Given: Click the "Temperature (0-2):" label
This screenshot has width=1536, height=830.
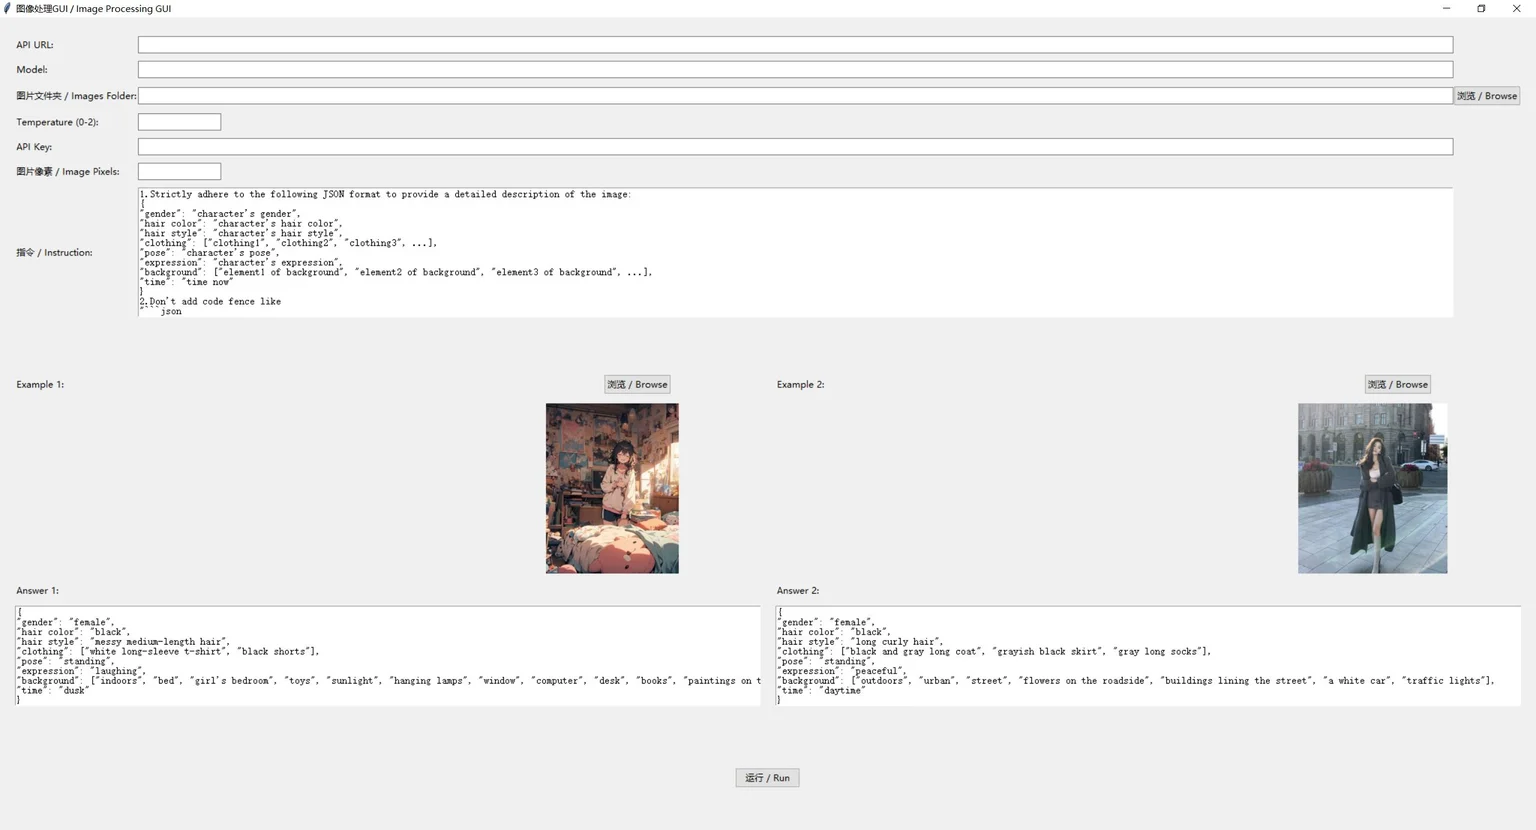Looking at the screenshot, I should pos(57,122).
